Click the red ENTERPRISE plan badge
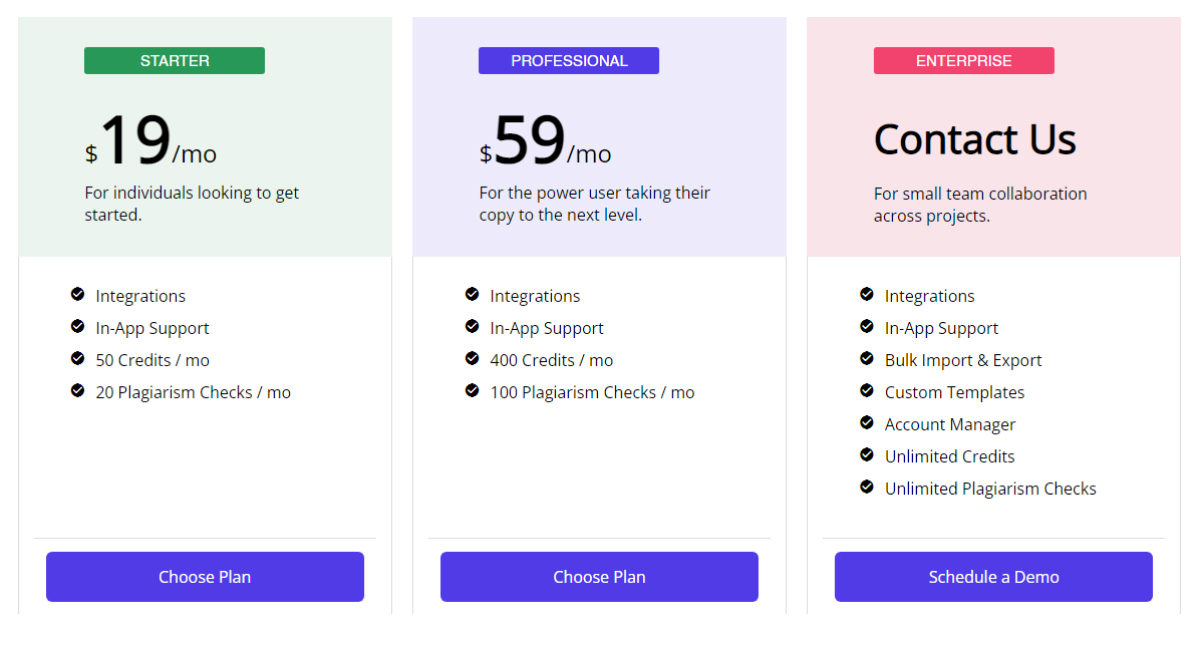This screenshot has width=1200, height=650. point(963,61)
